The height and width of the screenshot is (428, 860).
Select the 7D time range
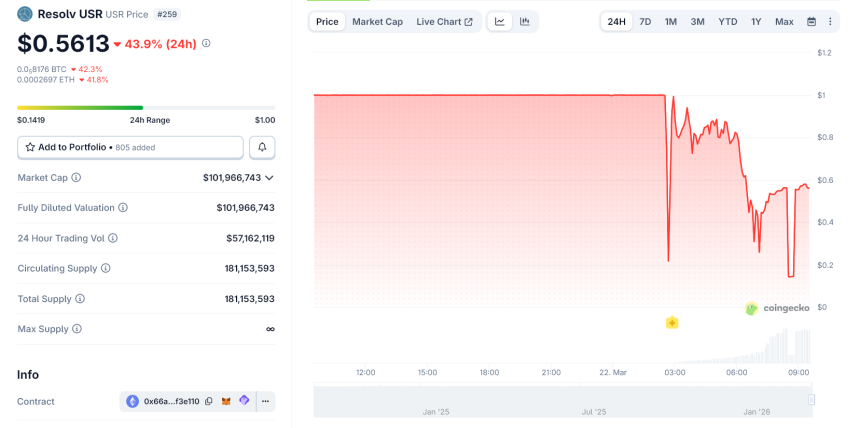point(645,21)
